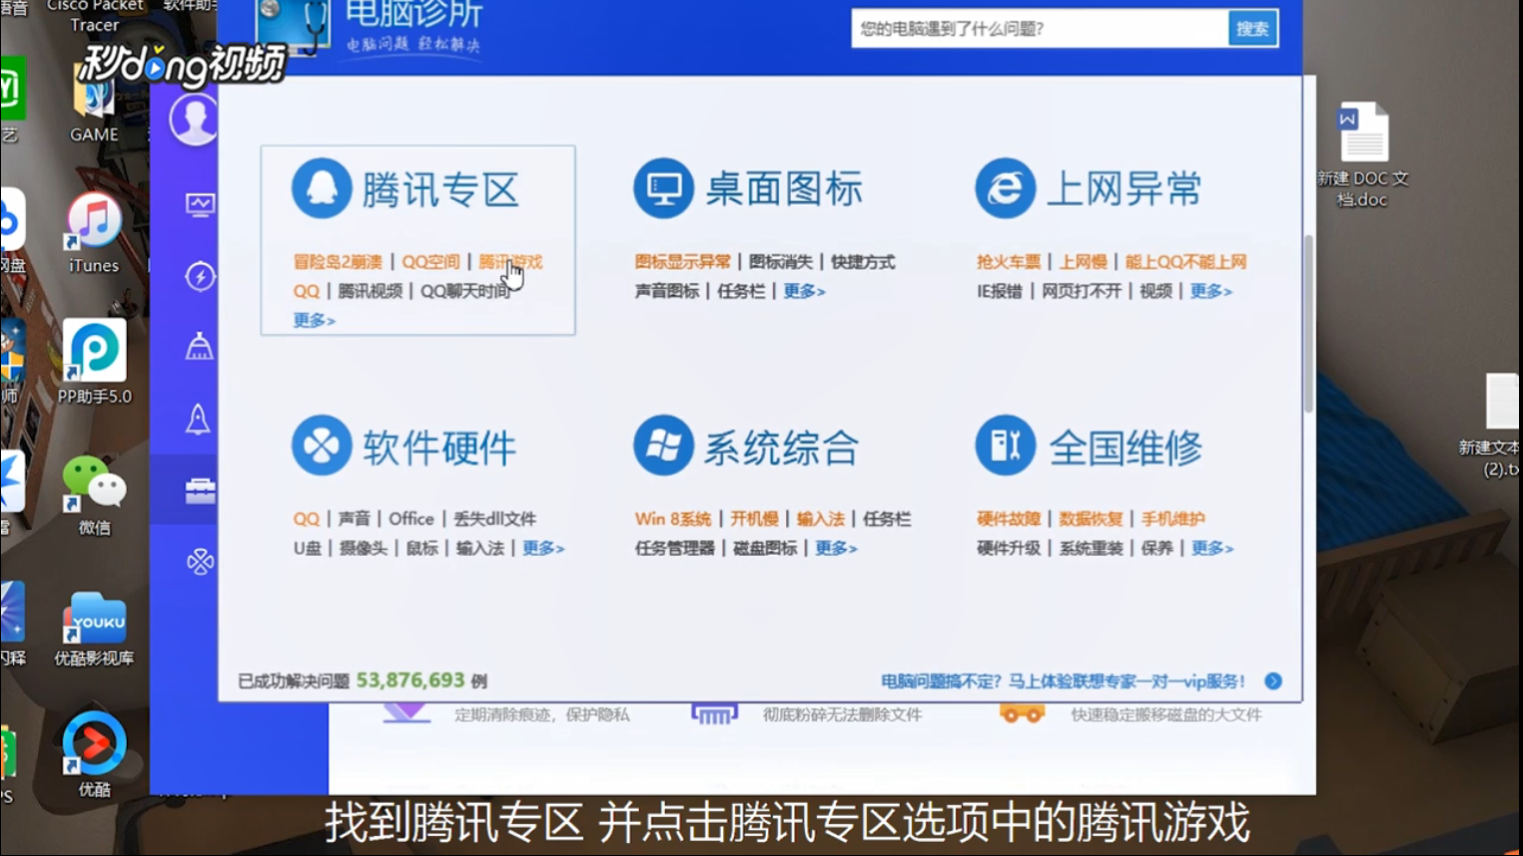The width and height of the screenshot is (1523, 856).
Task: Open the cleanup broom sidebar icon
Action: coord(200,347)
